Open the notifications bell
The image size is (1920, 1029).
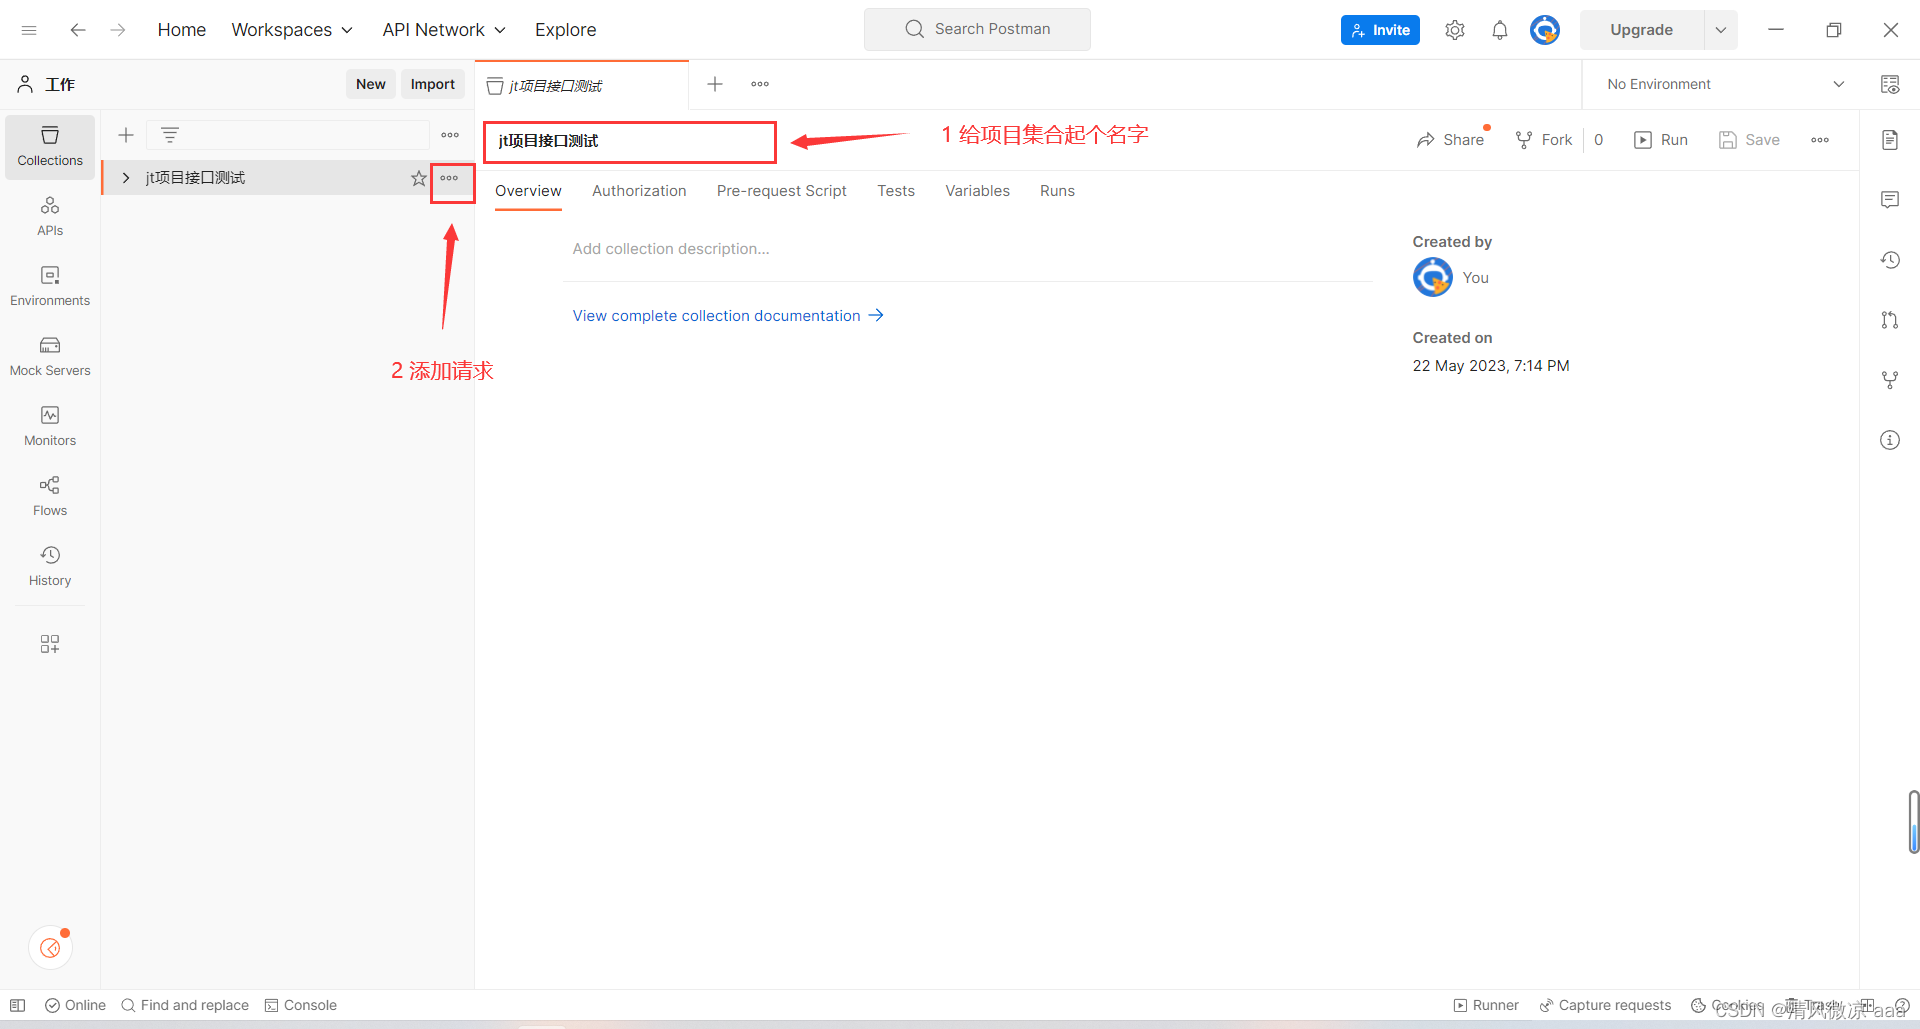(1500, 30)
